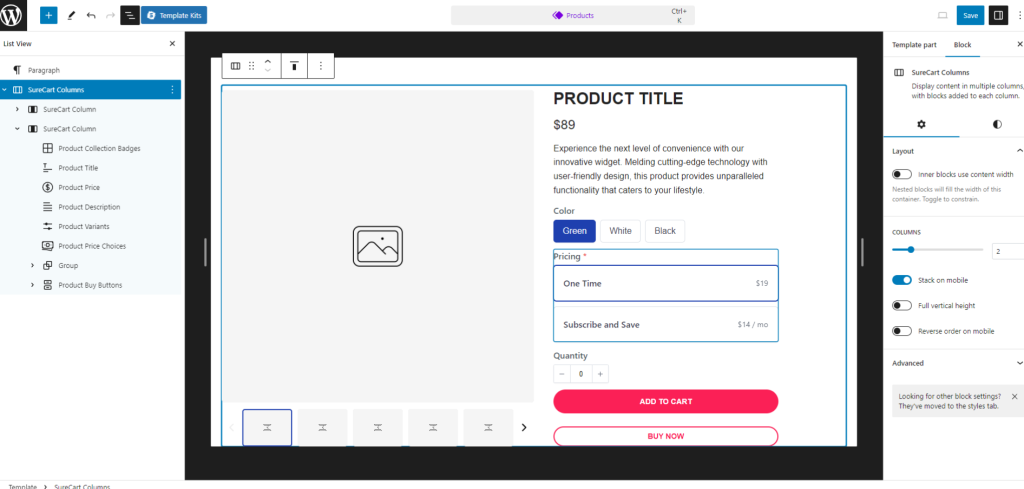Select the first gallery thumbnail
This screenshot has width=1024, height=489.
[x=267, y=428]
